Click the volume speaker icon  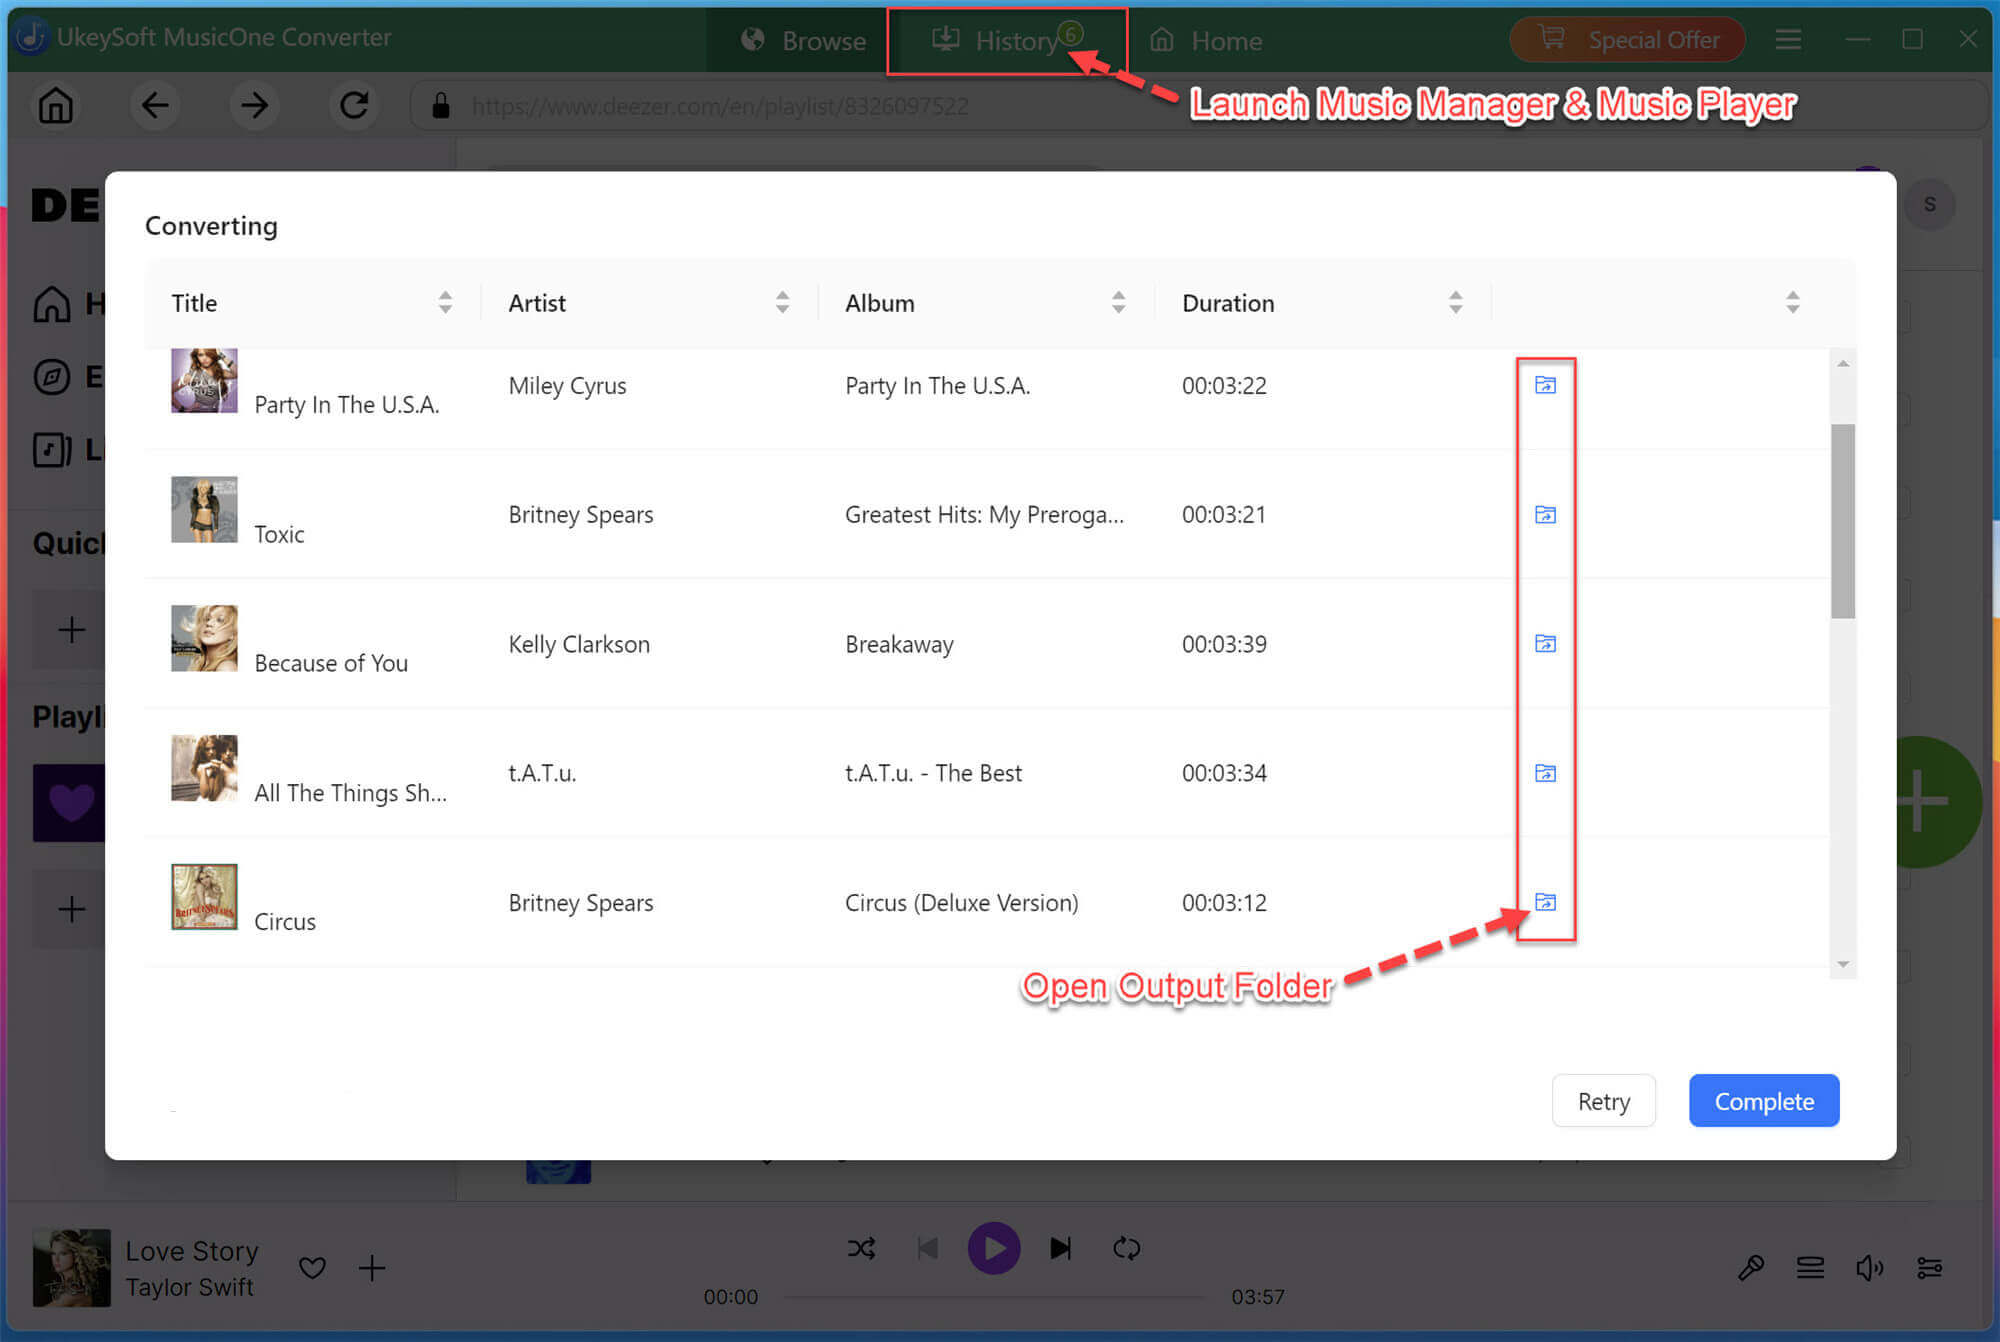[x=1870, y=1268]
